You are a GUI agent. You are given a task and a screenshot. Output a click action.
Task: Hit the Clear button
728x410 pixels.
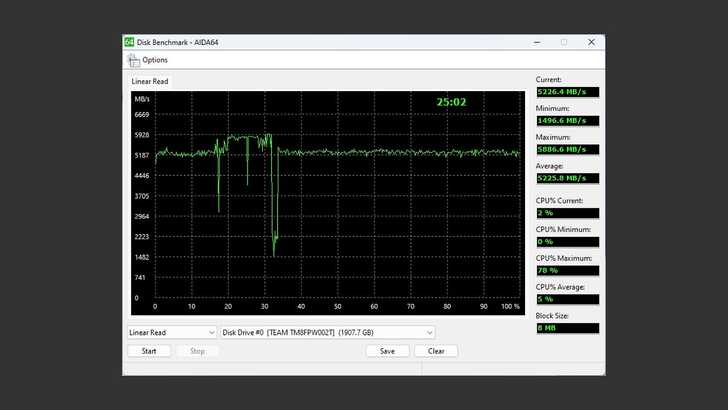(436, 351)
